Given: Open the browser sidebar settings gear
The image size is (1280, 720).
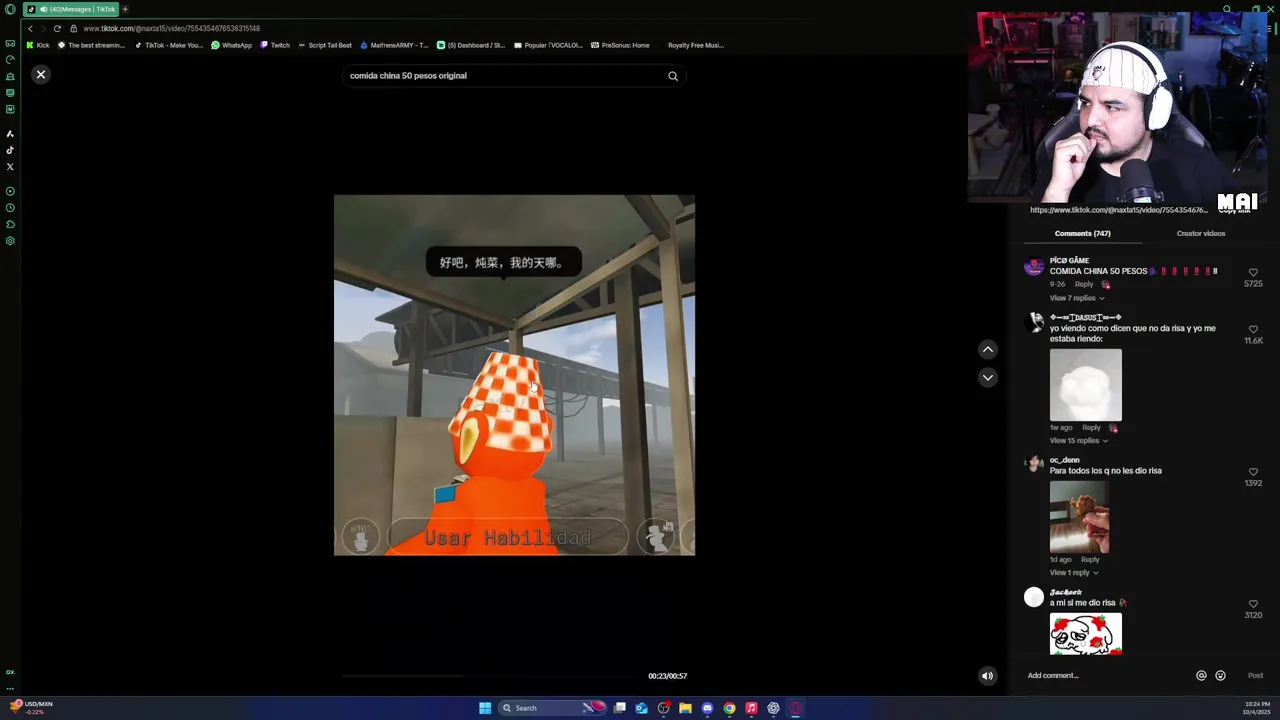Looking at the screenshot, I should (10, 241).
